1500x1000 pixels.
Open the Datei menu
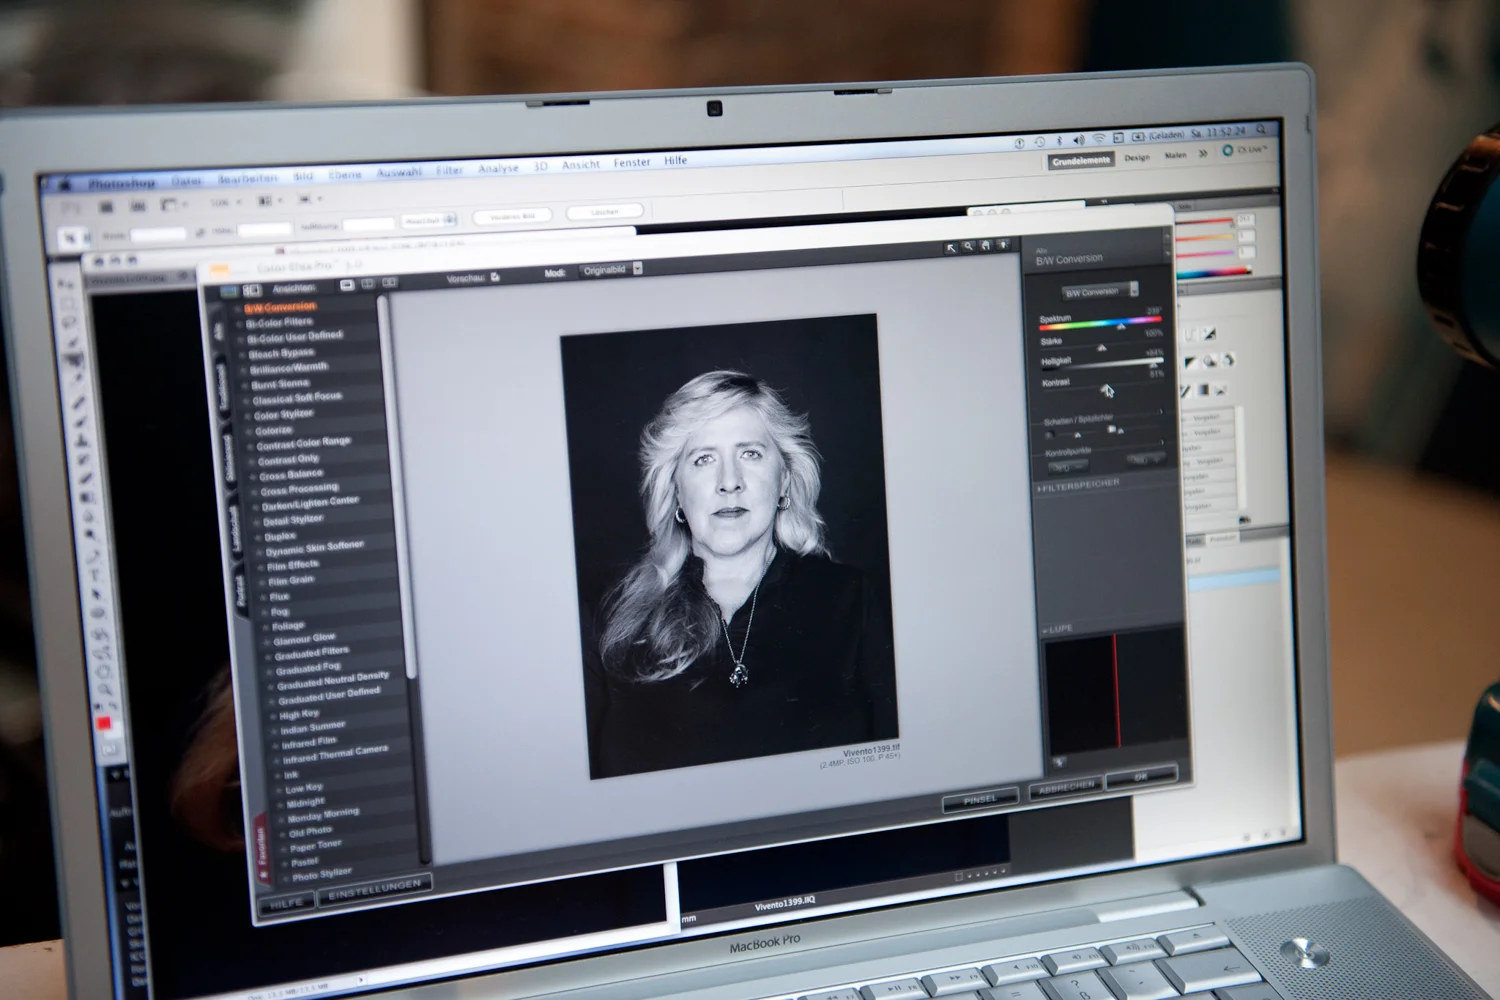click(x=186, y=181)
